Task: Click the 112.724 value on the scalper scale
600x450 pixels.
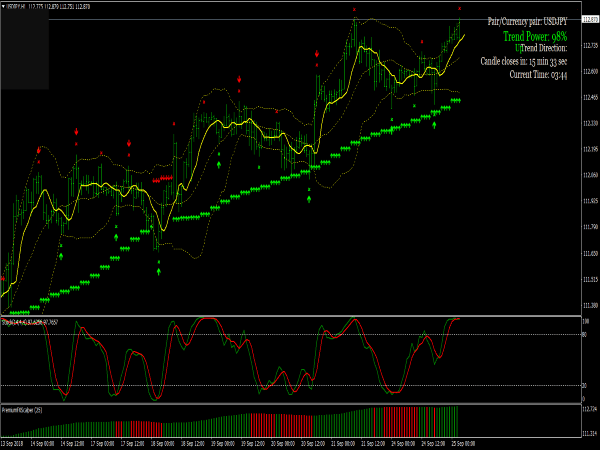Action: [x=590, y=409]
